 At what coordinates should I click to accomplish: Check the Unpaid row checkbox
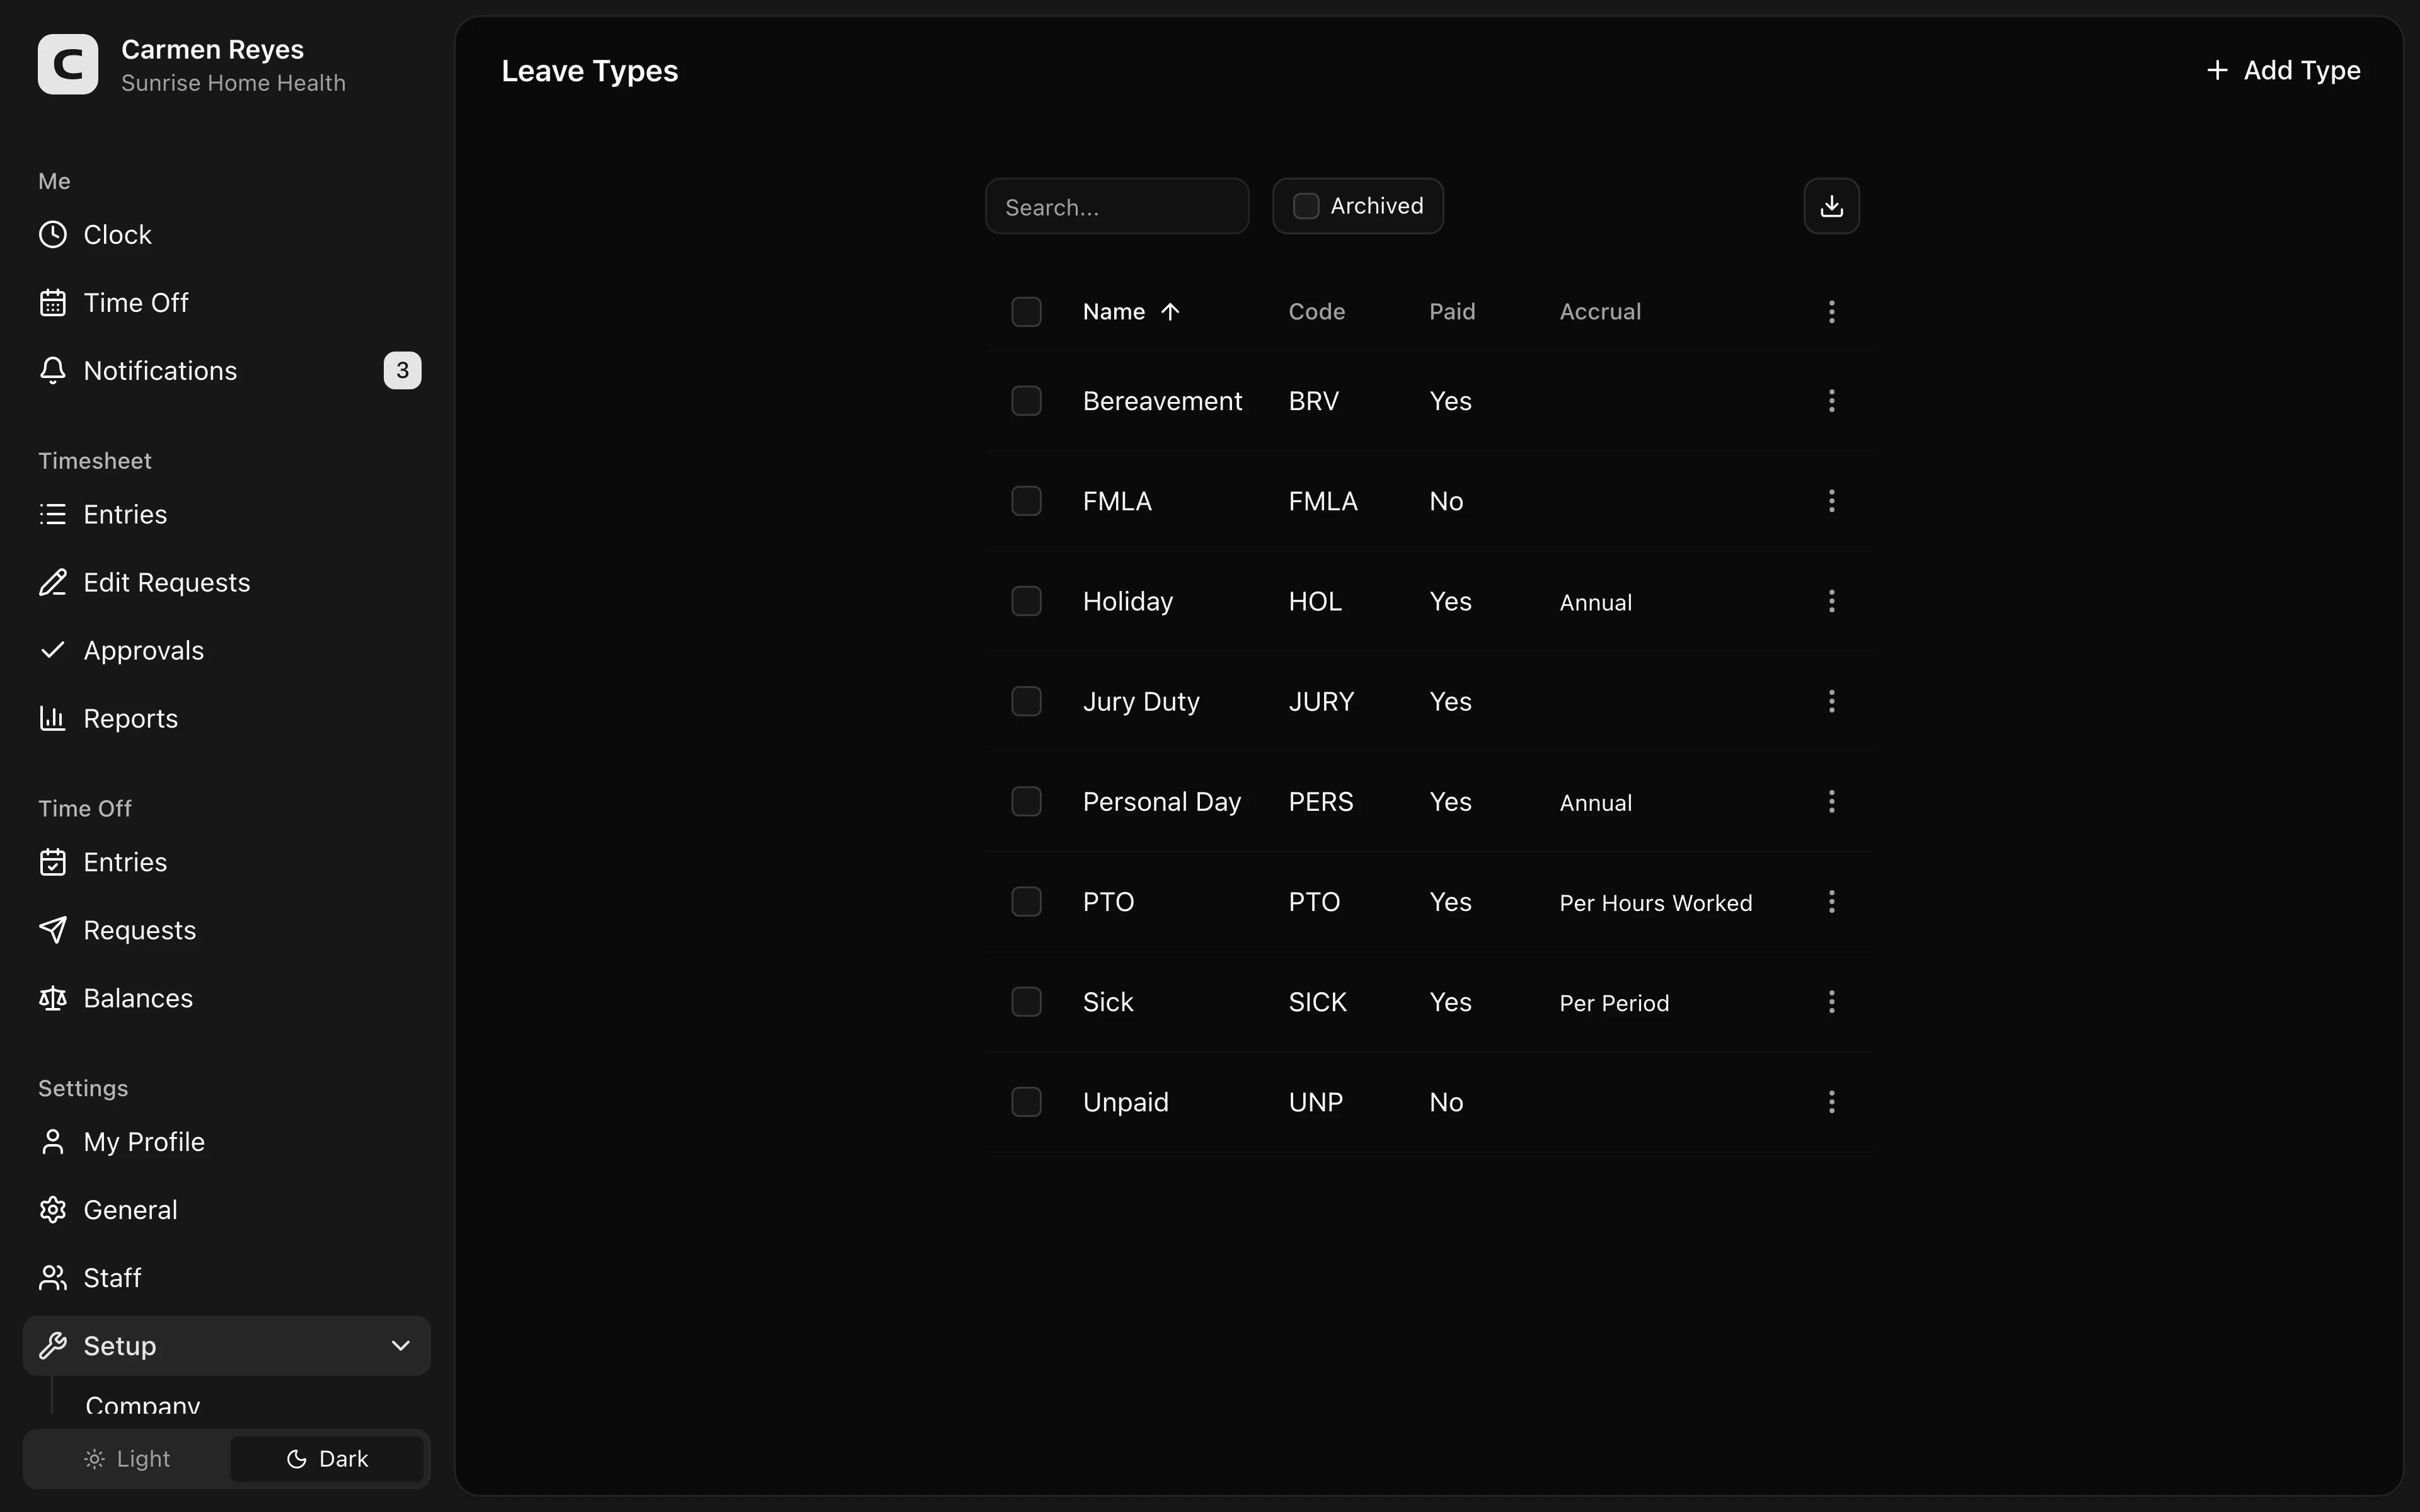(x=1026, y=1102)
